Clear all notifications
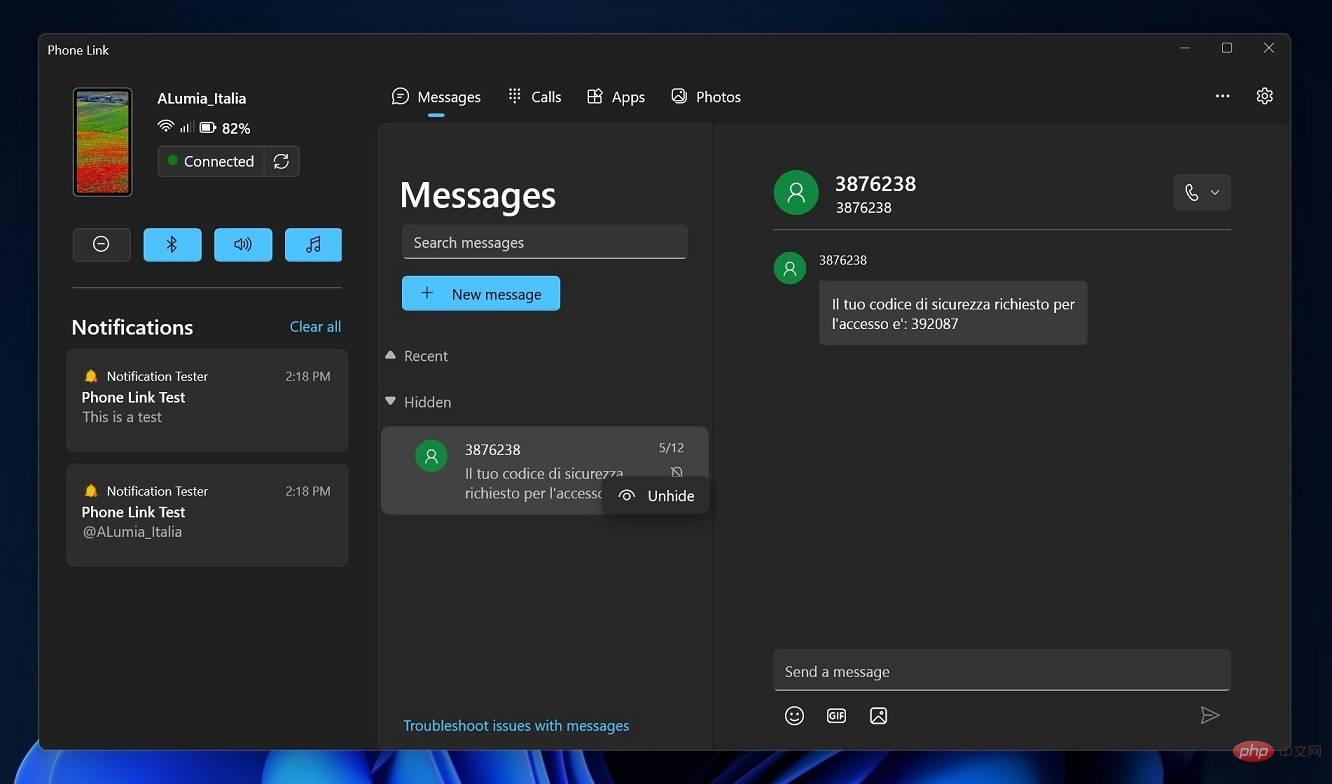This screenshot has height=784, width=1332. pos(315,327)
